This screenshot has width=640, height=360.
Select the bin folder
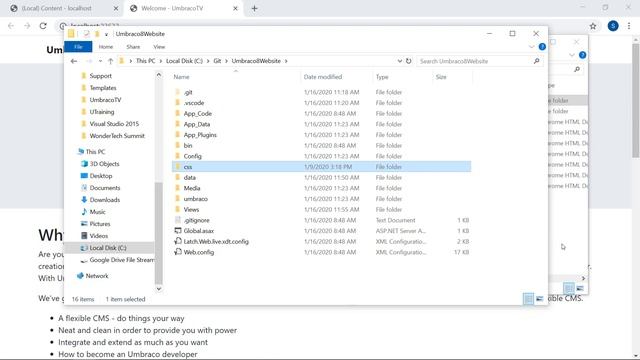(x=188, y=145)
